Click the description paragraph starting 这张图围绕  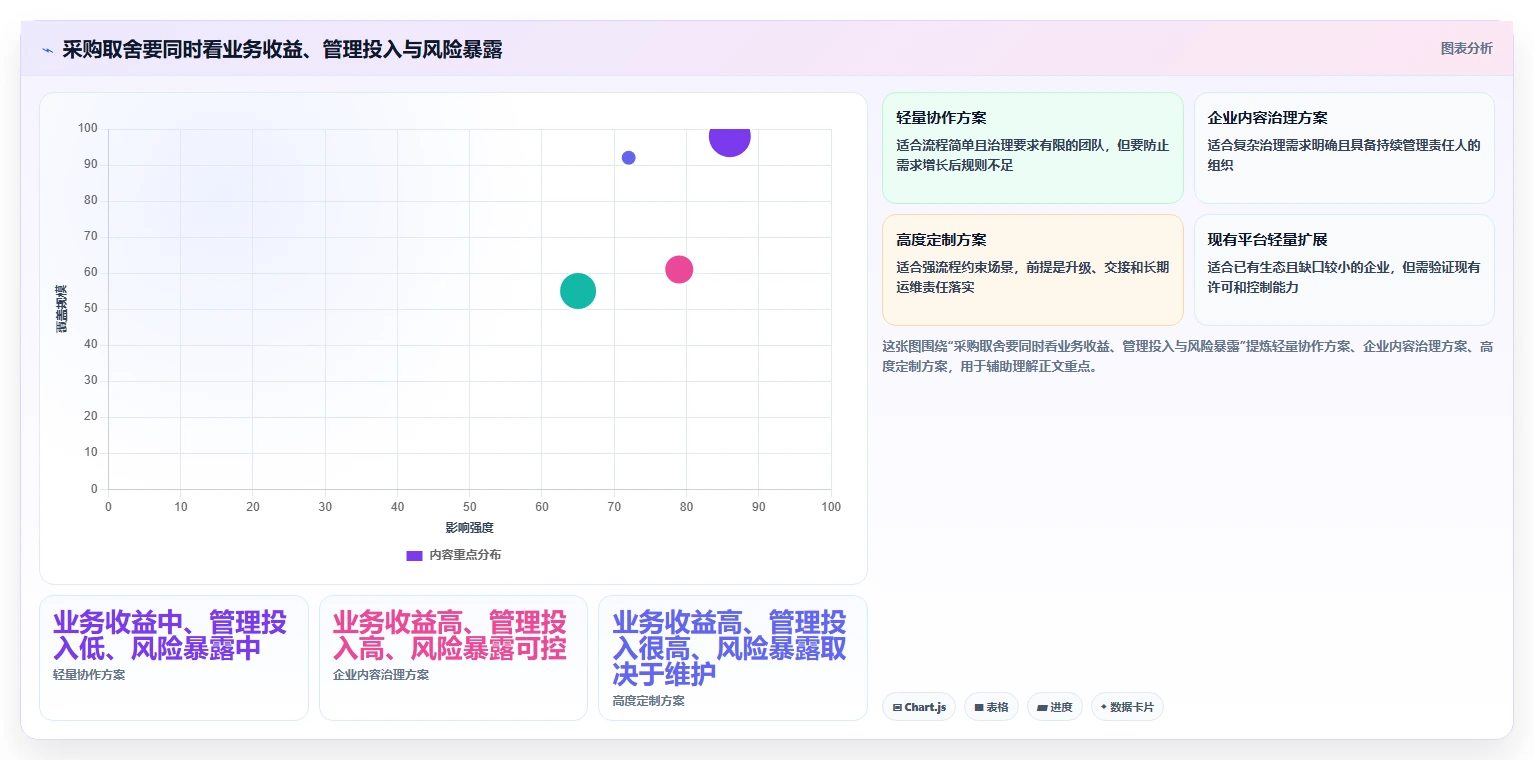pos(1188,356)
